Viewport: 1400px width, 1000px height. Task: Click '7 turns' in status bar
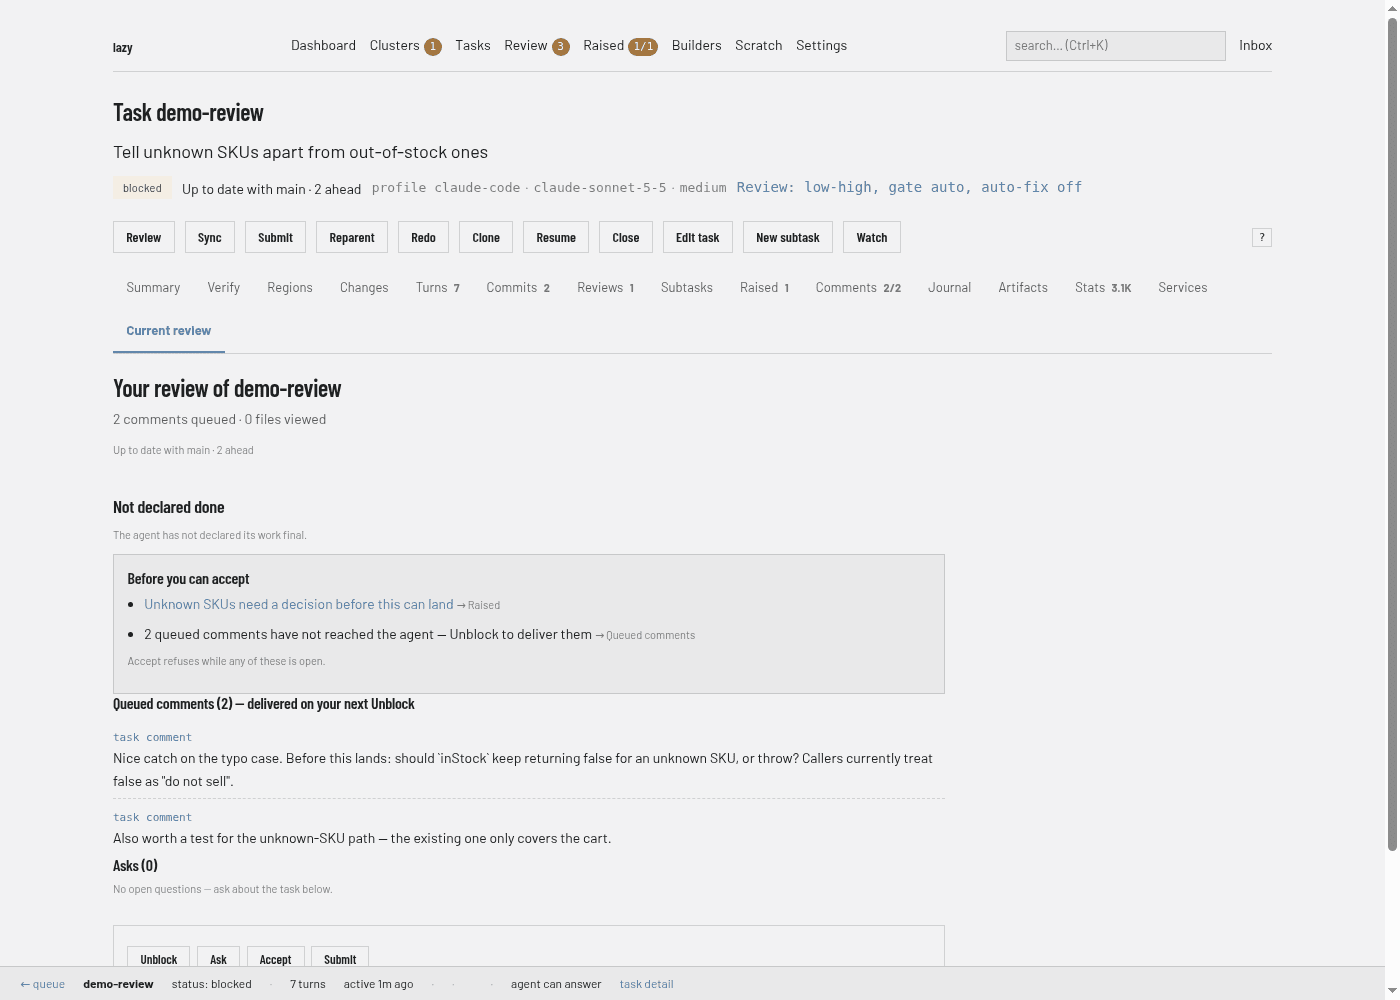click(x=308, y=984)
